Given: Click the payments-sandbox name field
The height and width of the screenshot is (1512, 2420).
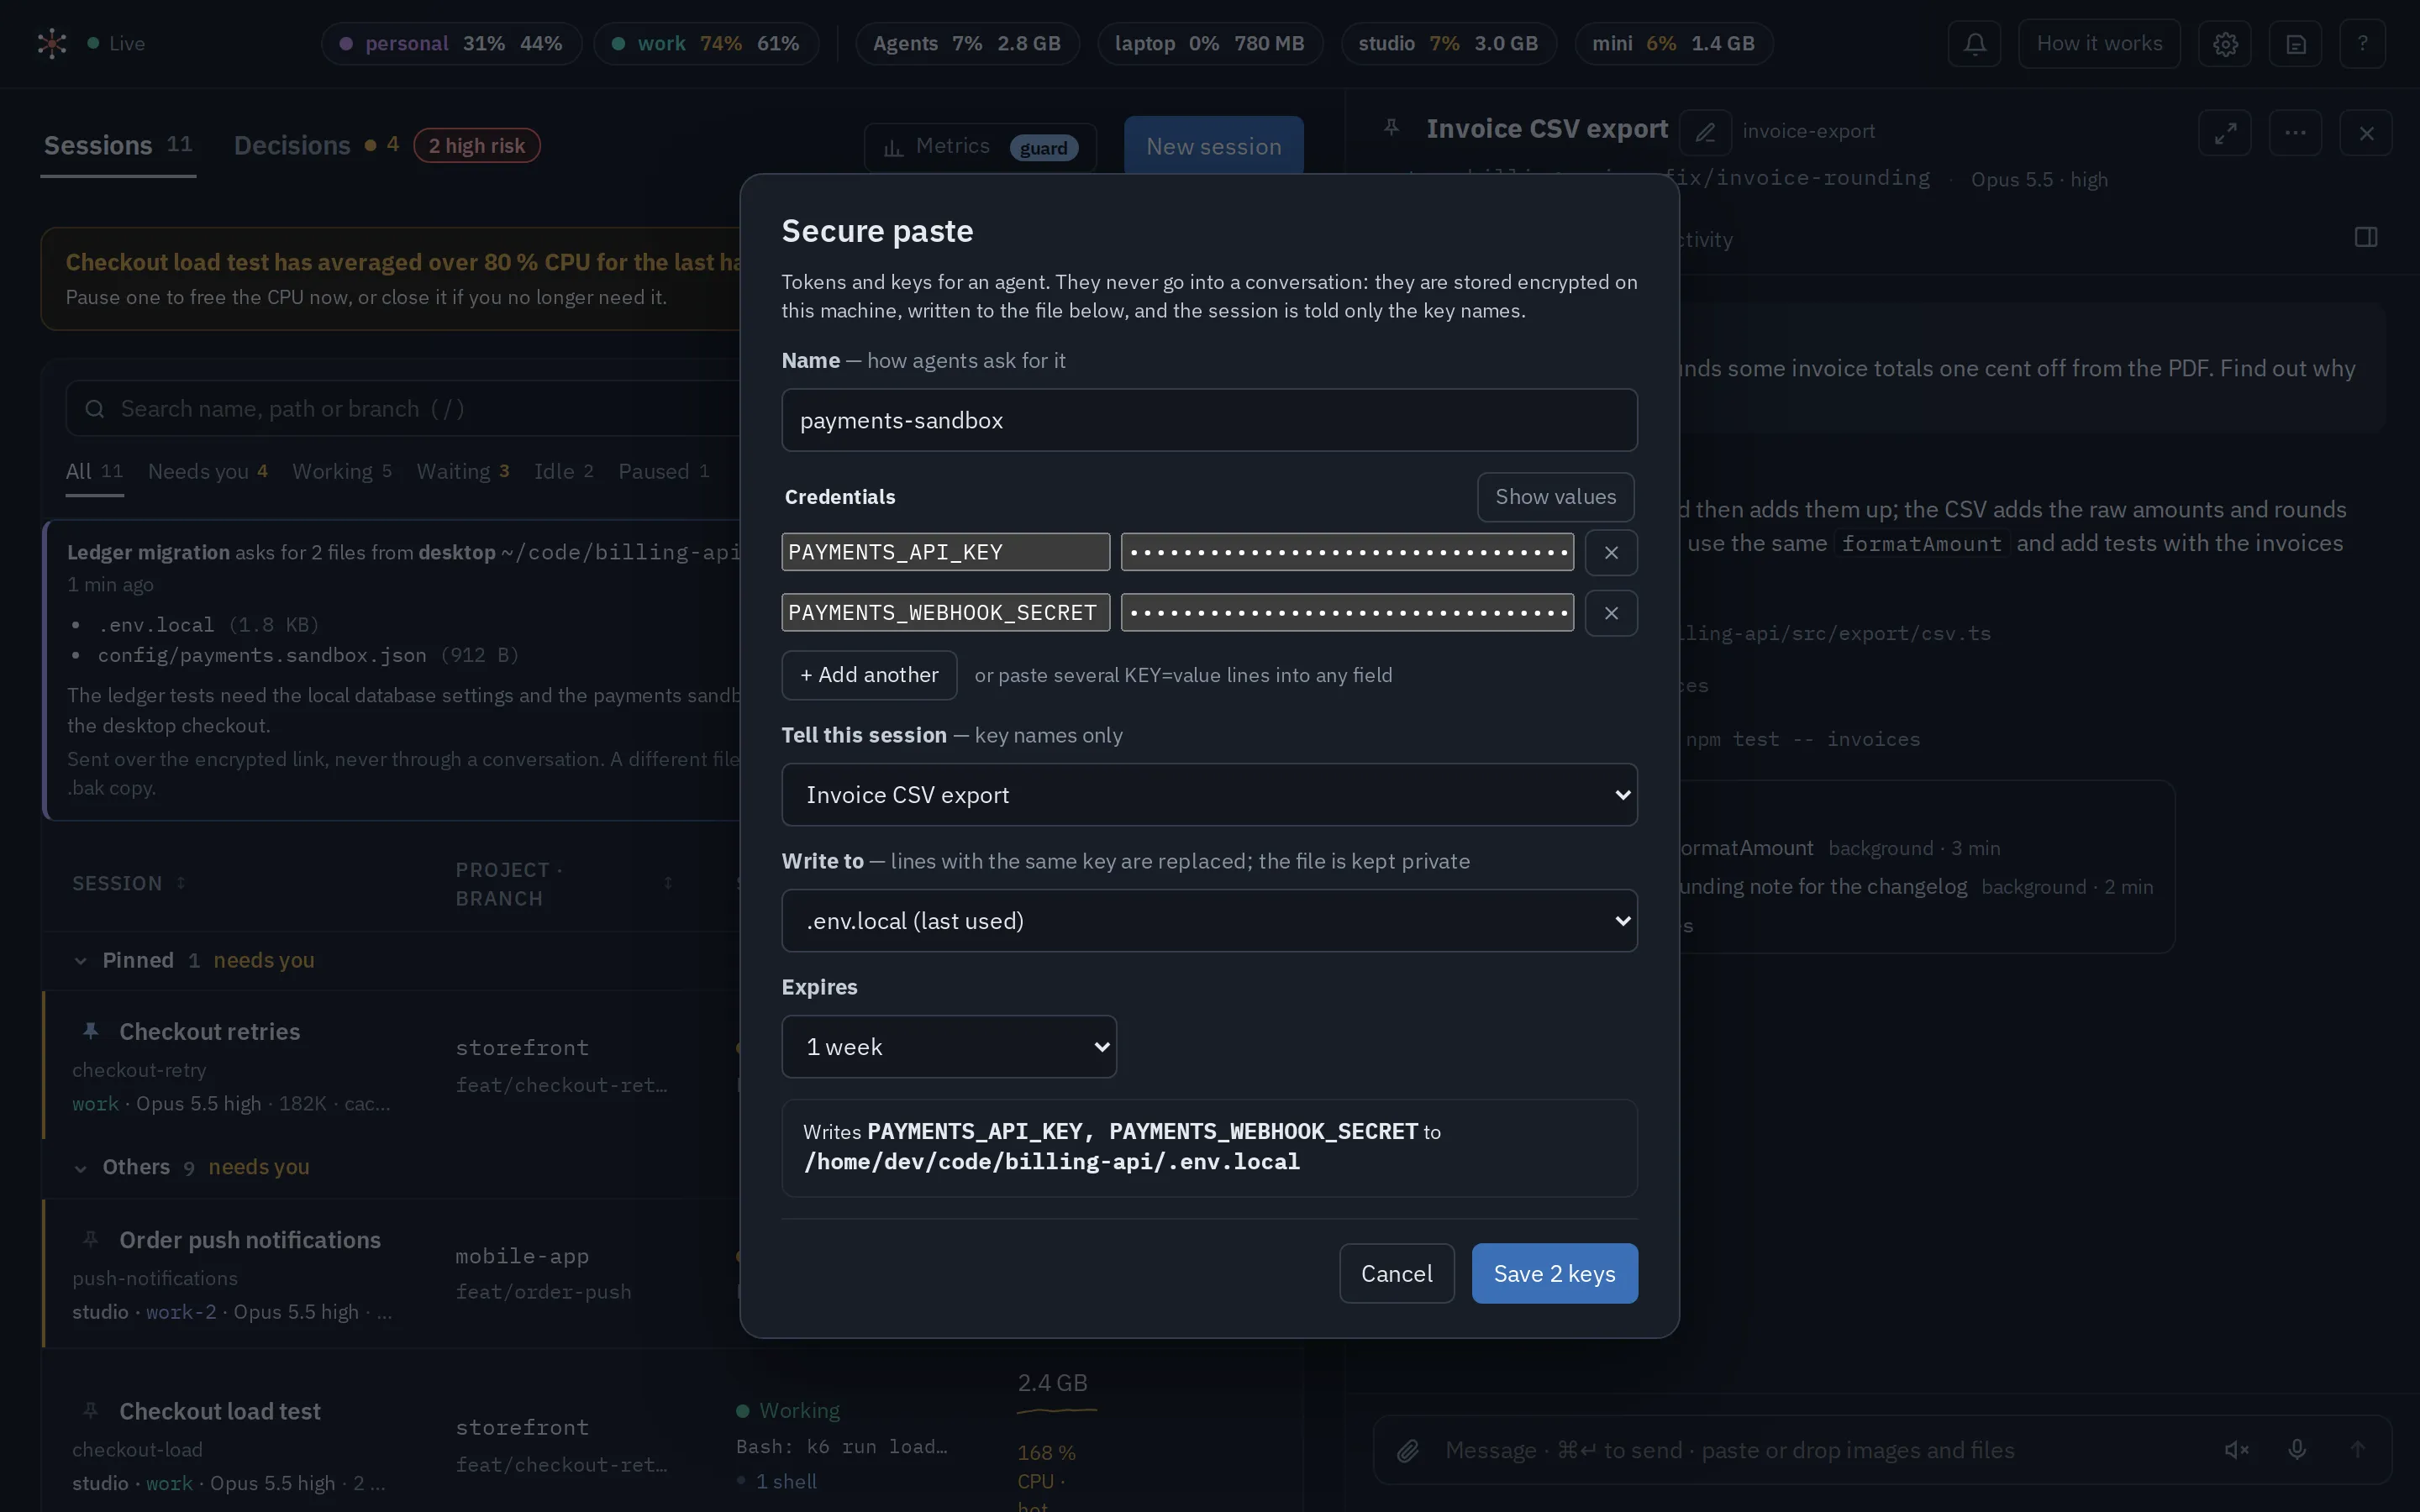Looking at the screenshot, I should coord(1209,420).
